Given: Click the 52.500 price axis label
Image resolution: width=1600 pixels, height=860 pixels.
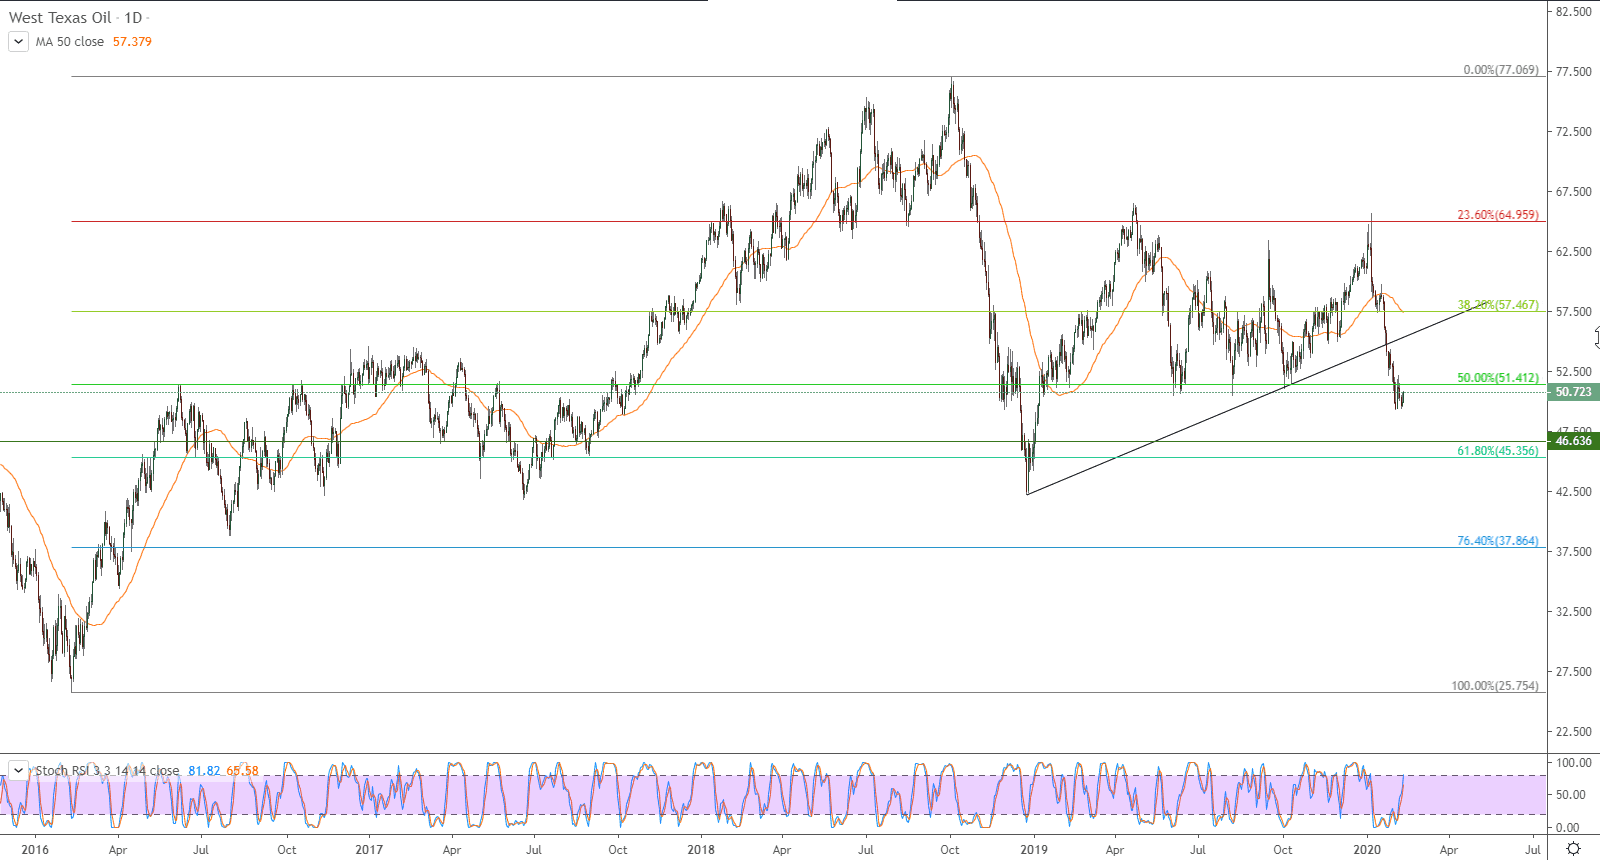Looking at the screenshot, I should [1573, 372].
